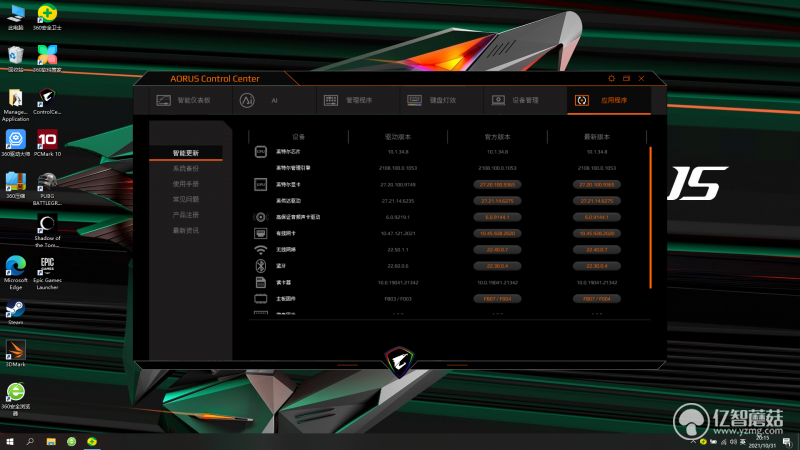800x450 pixels.
Task: Click official version 6.0.9144.1 audio button
Action: 497,217
